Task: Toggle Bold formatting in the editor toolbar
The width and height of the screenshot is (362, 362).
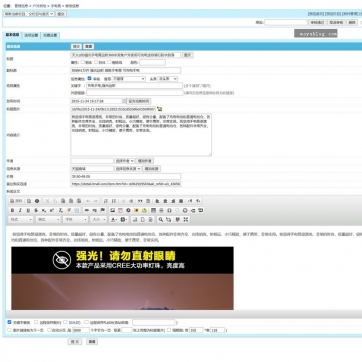Action: pos(12,210)
